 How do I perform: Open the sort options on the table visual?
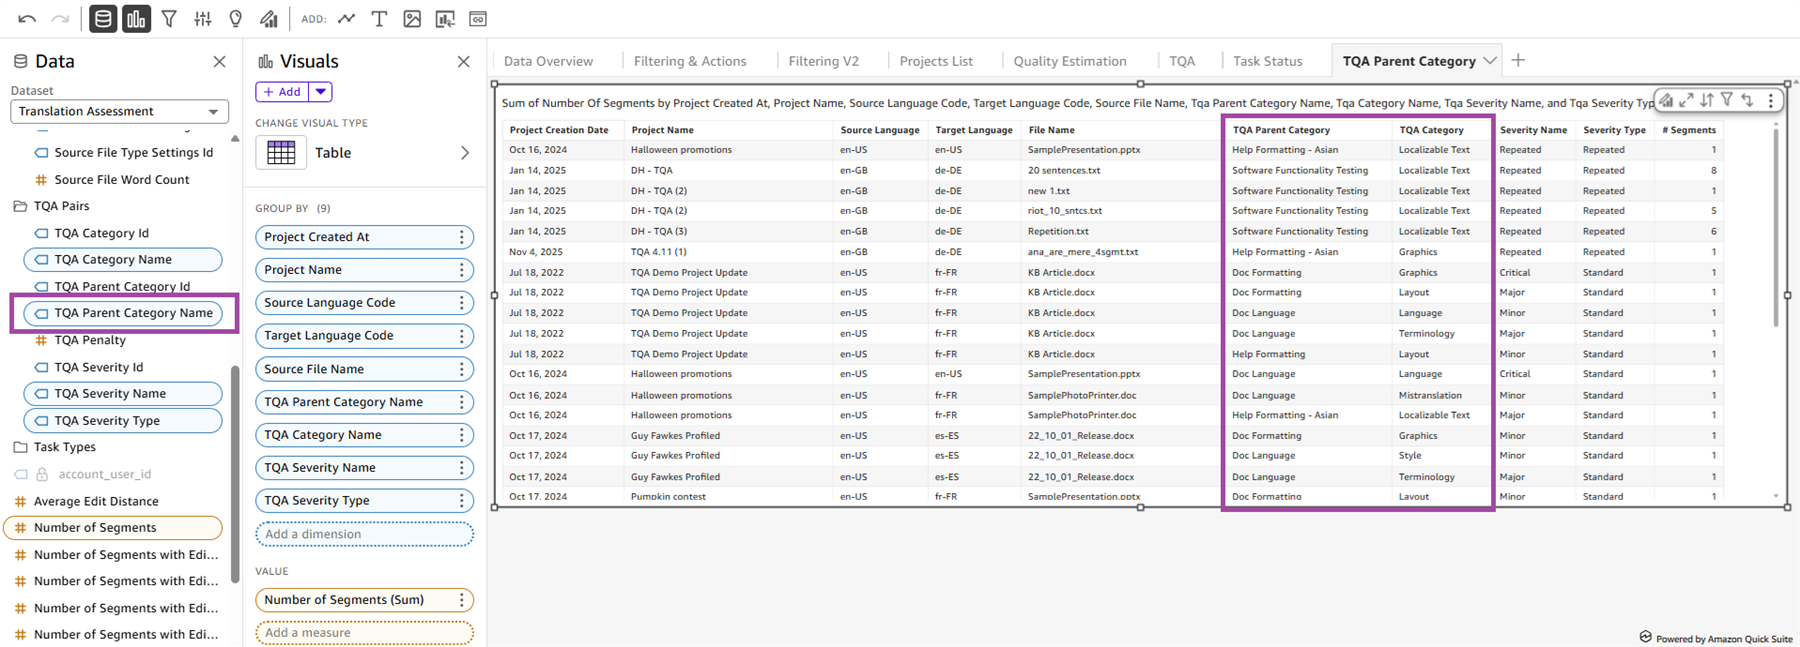coord(1707,100)
